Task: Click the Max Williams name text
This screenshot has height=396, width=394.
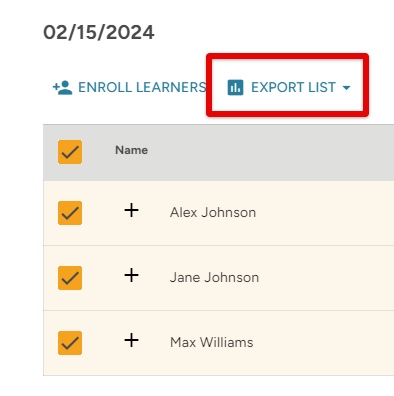Action: [212, 342]
